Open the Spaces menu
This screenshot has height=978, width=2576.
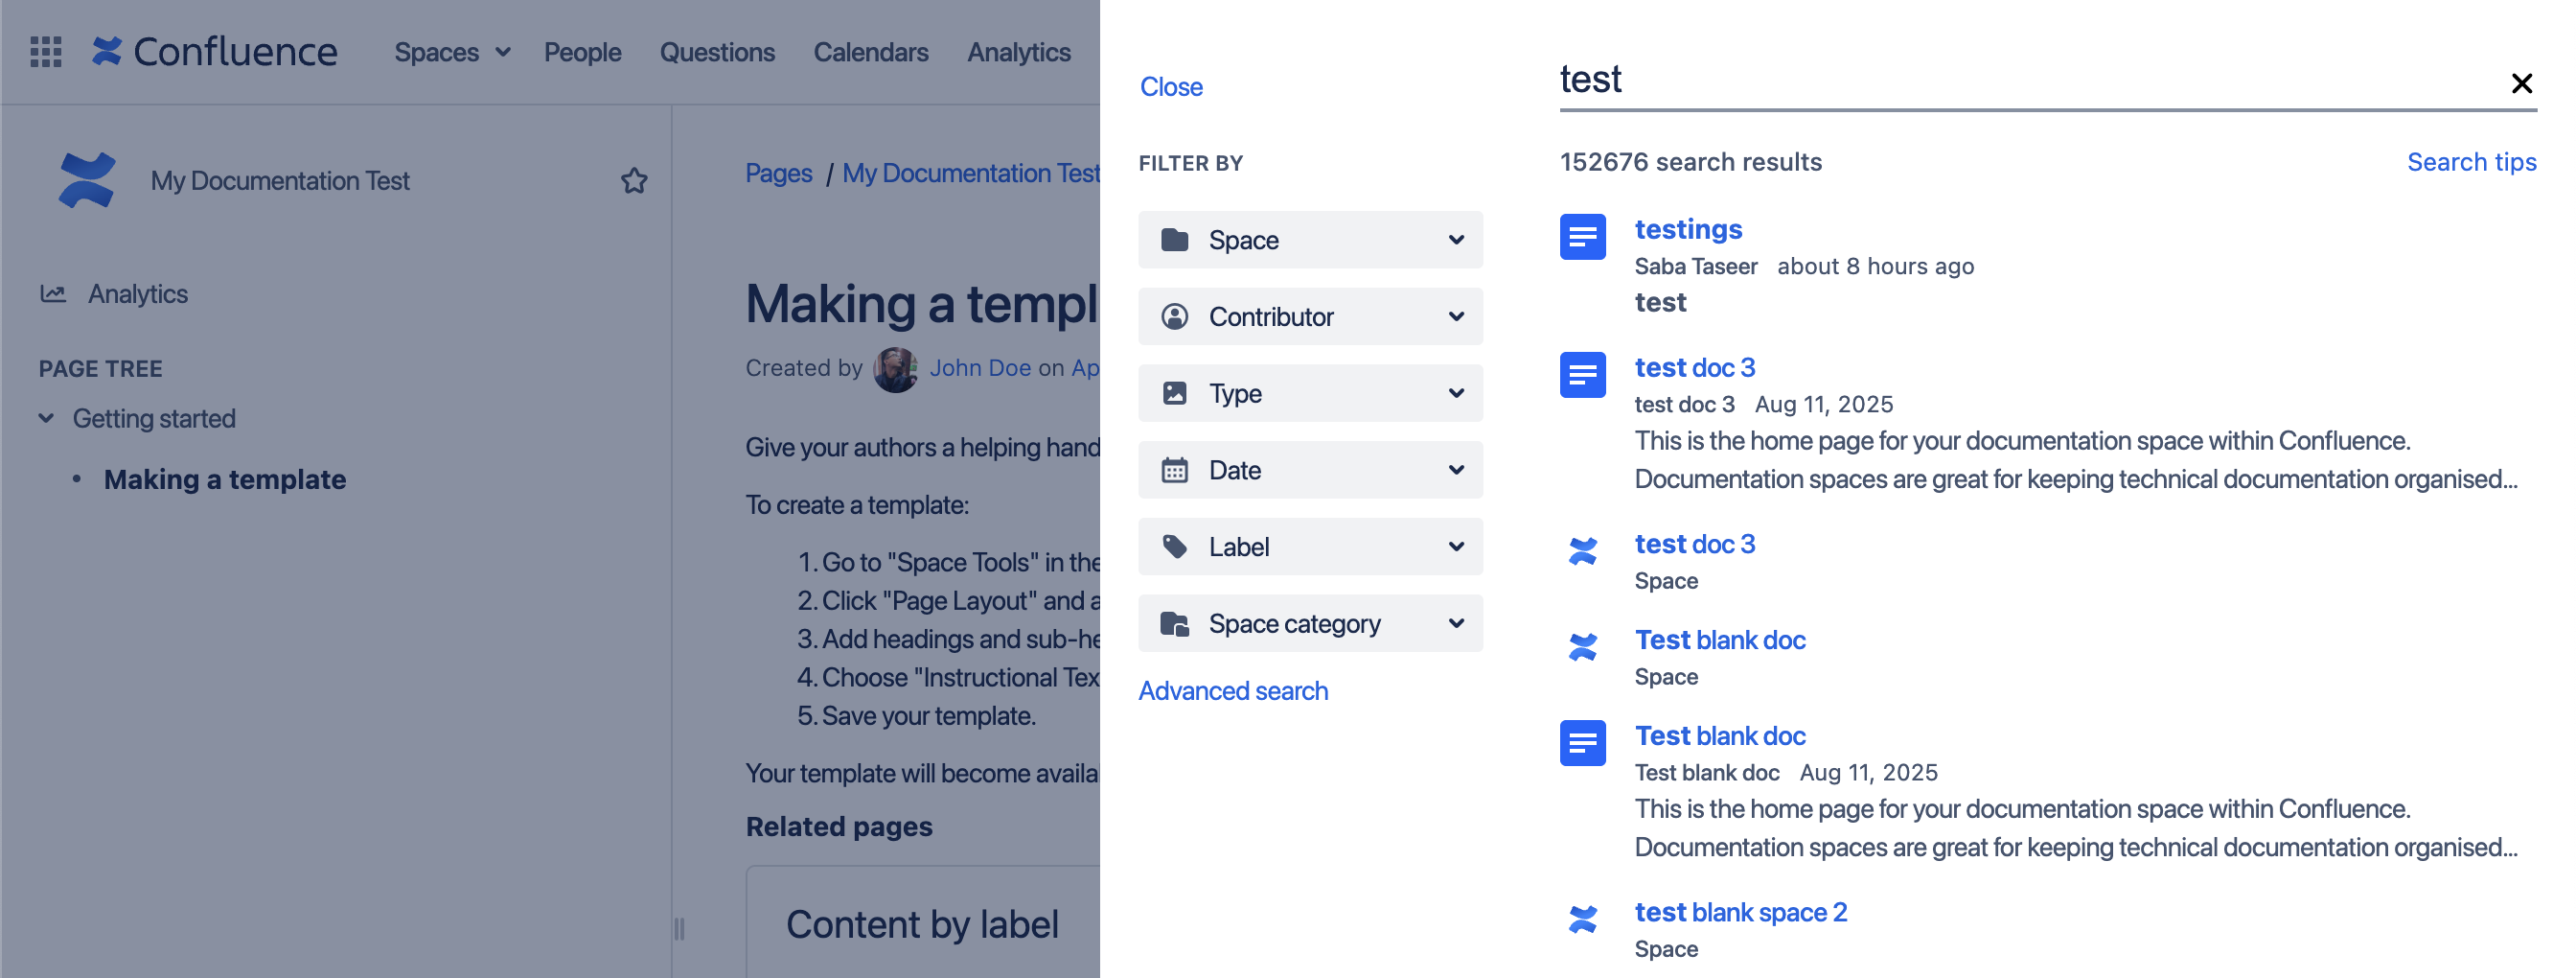(x=452, y=52)
